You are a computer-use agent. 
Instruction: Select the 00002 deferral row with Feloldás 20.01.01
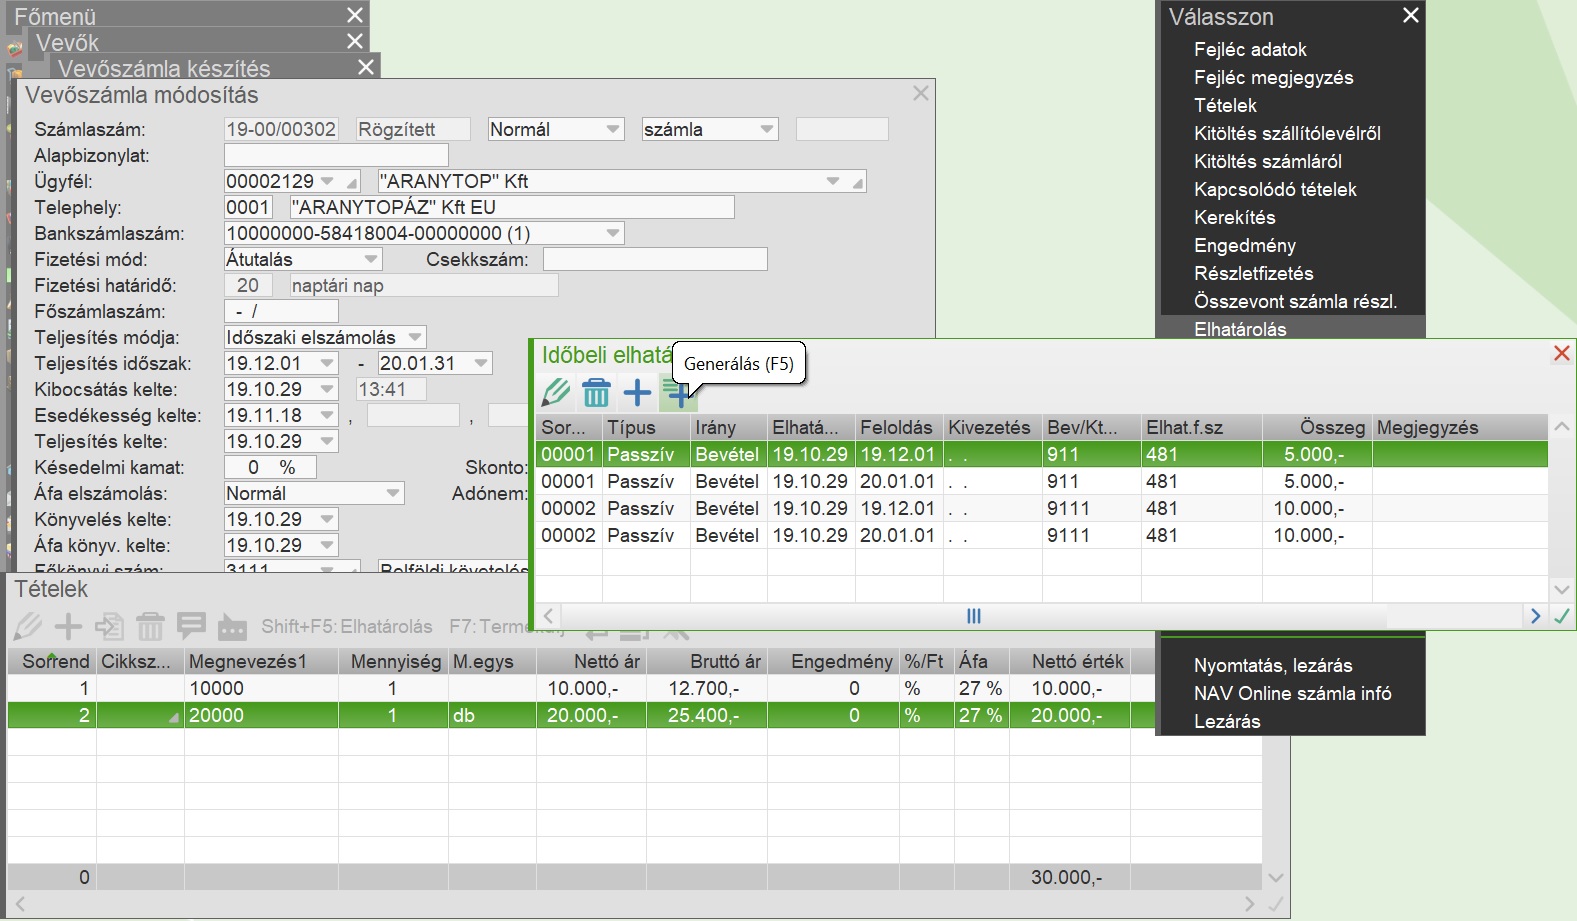1041,535
